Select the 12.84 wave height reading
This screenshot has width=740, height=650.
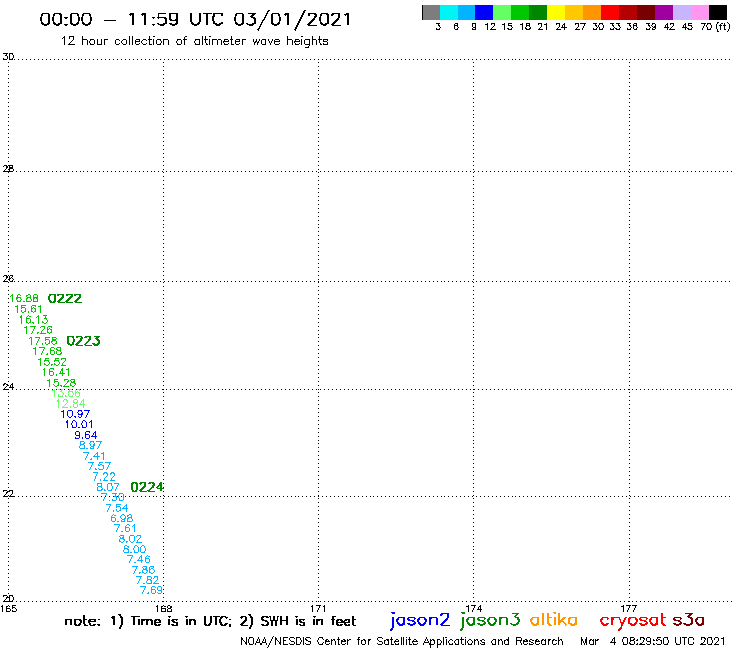point(70,404)
